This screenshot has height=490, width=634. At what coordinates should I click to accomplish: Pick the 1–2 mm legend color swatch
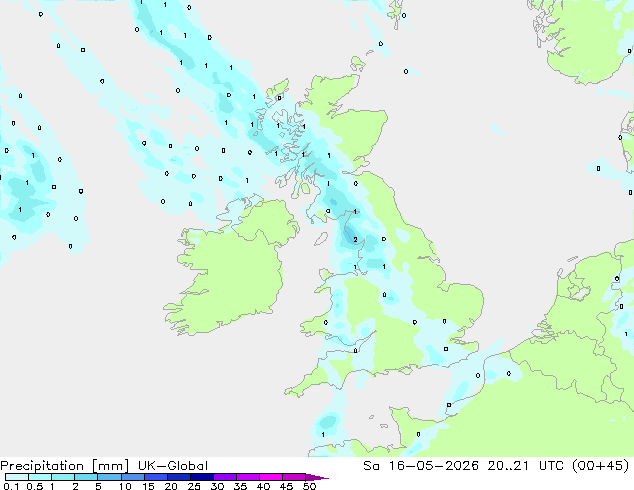click(x=63, y=477)
